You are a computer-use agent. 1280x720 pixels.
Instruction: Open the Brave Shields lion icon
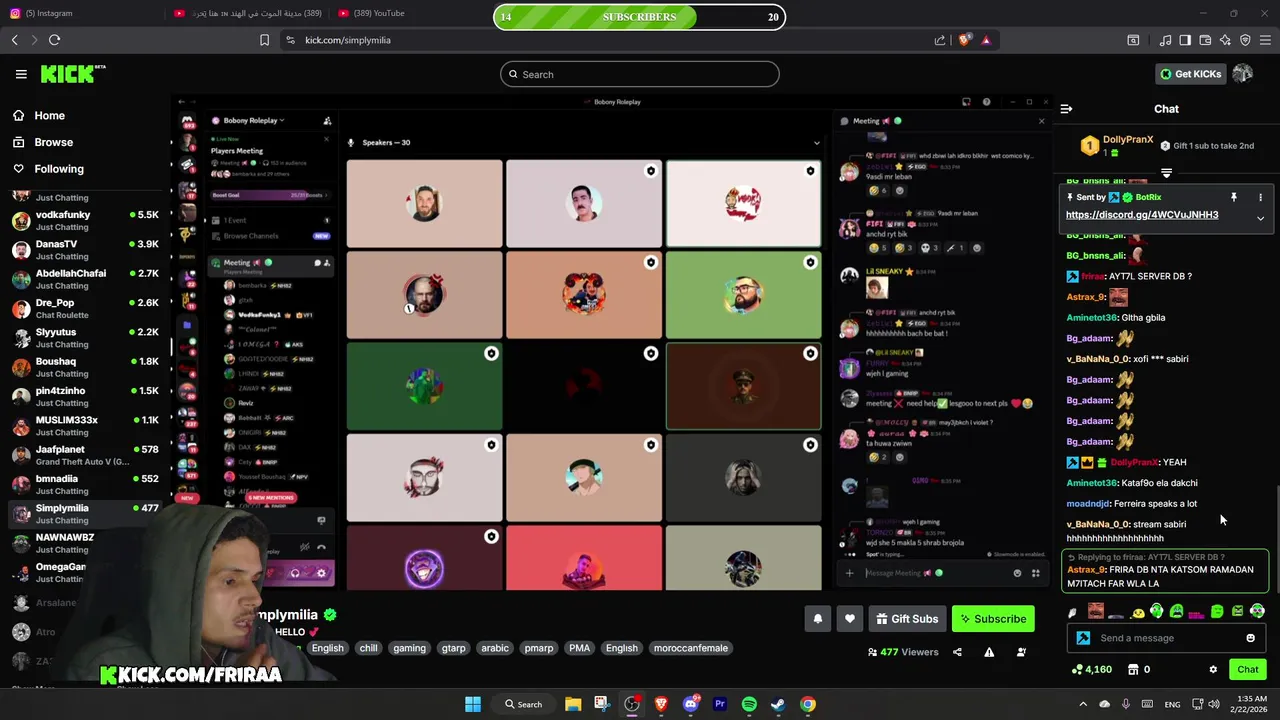(964, 40)
